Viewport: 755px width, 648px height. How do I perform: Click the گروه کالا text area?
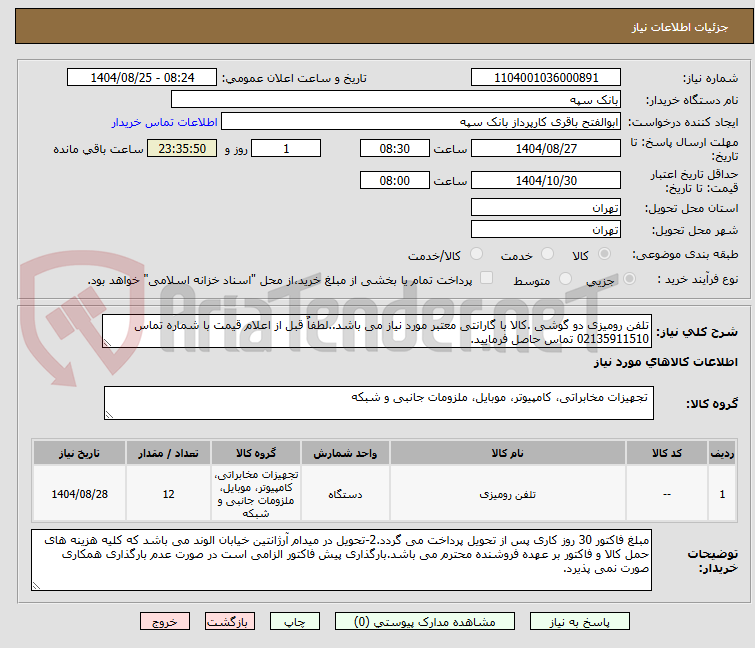pos(378,403)
